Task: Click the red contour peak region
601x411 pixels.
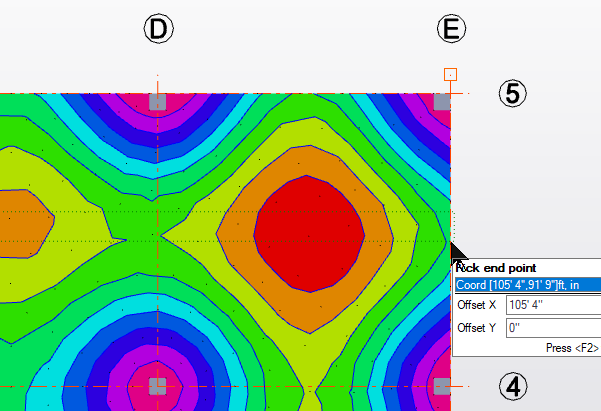Action: [x=309, y=234]
